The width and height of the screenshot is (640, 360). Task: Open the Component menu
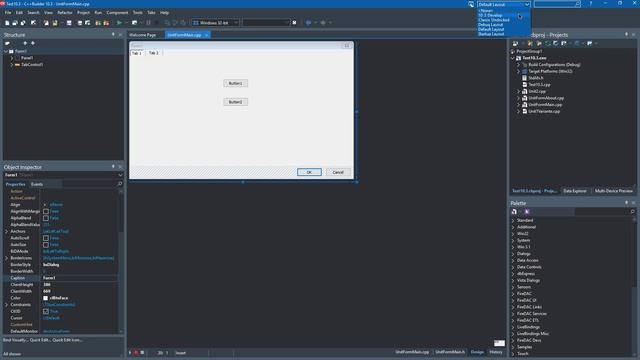point(117,13)
